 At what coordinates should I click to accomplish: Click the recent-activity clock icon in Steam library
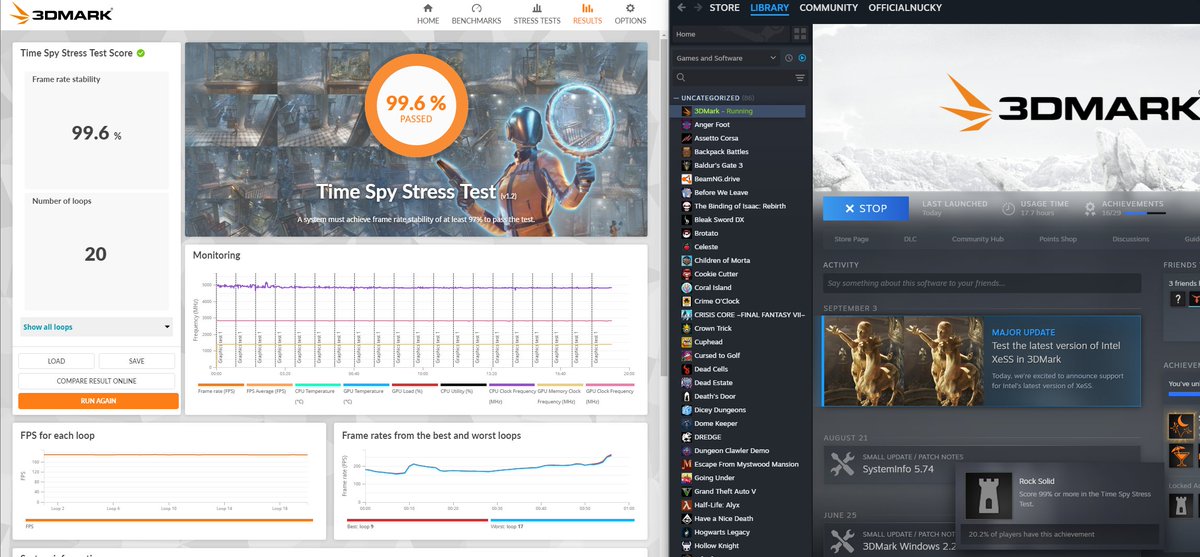pyautogui.click(x=789, y=58)
